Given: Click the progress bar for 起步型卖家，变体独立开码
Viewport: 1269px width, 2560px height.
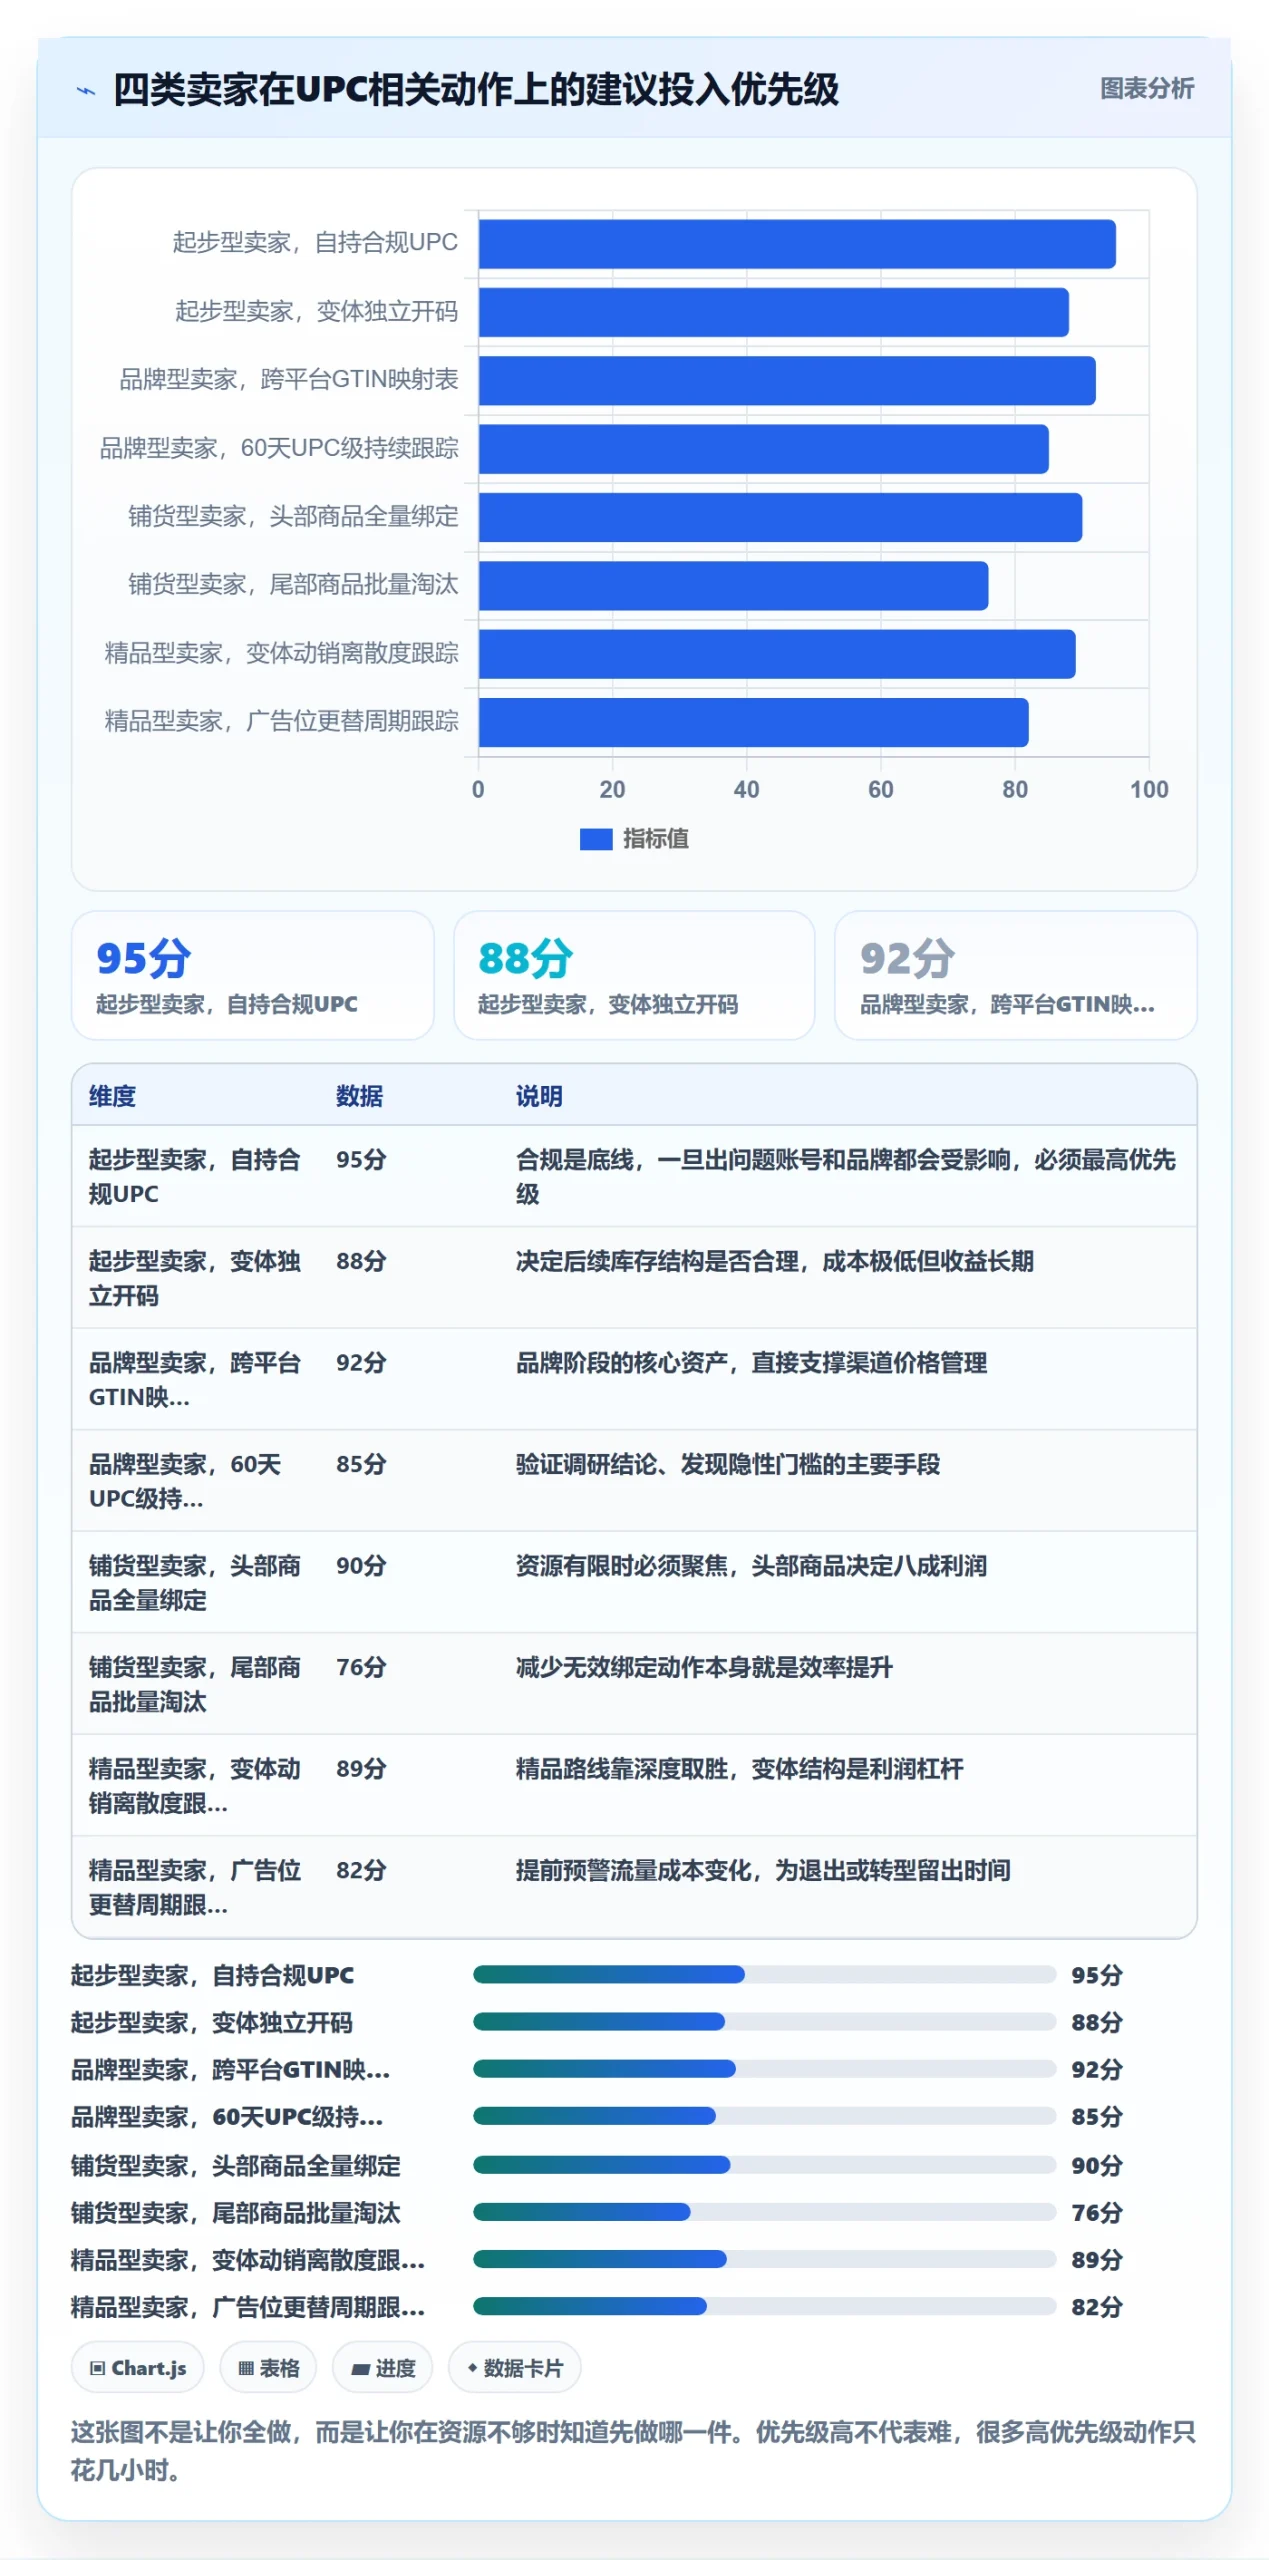Looking at the screenshot, I should click(x=764, y=2021).
